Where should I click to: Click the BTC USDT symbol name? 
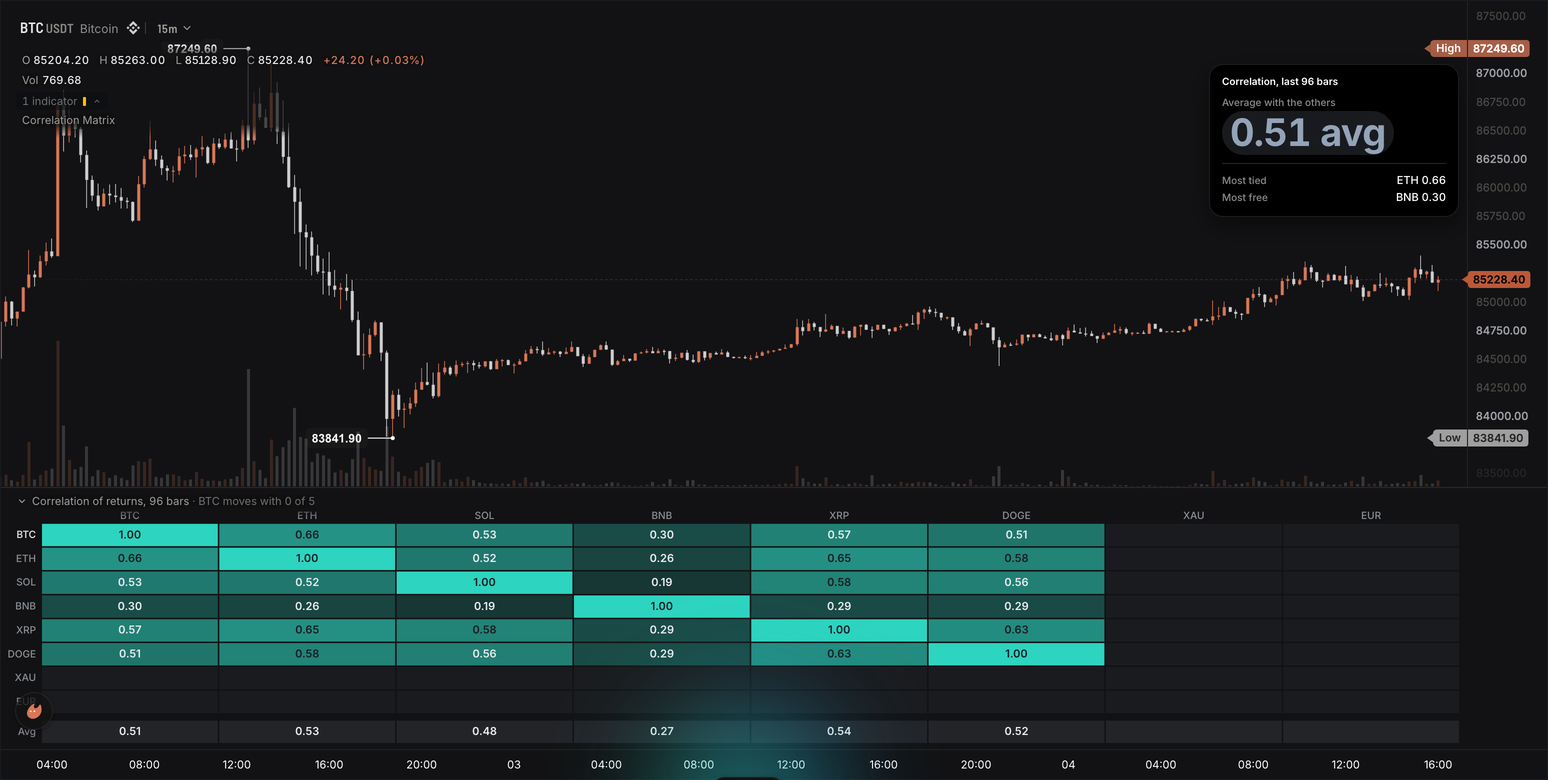(x=47, y=28)
